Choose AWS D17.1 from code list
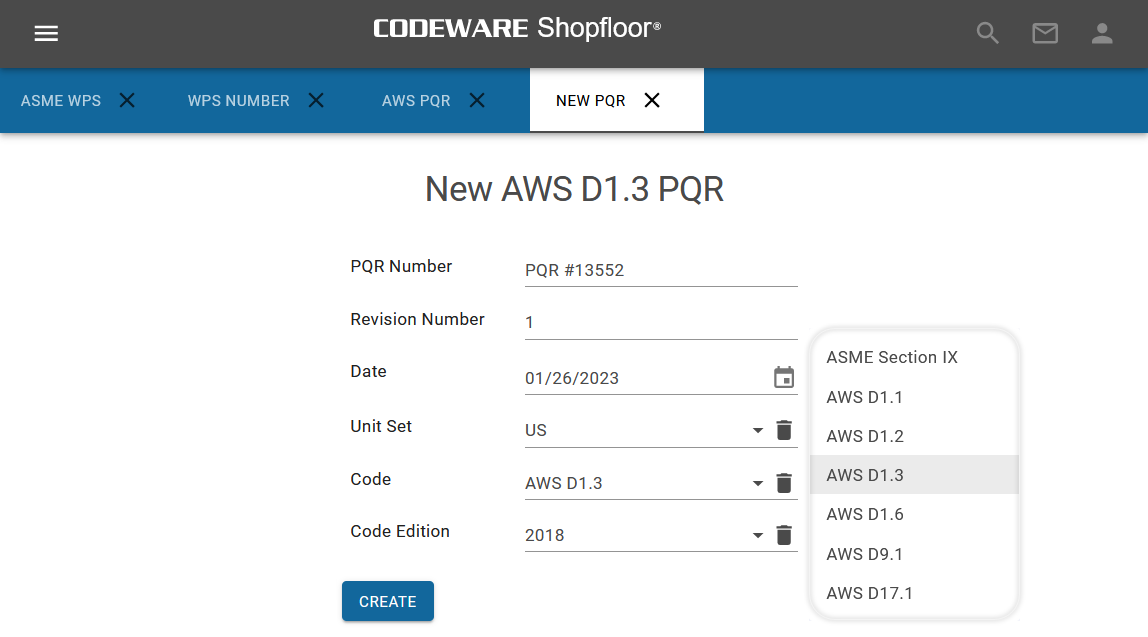 914,593
